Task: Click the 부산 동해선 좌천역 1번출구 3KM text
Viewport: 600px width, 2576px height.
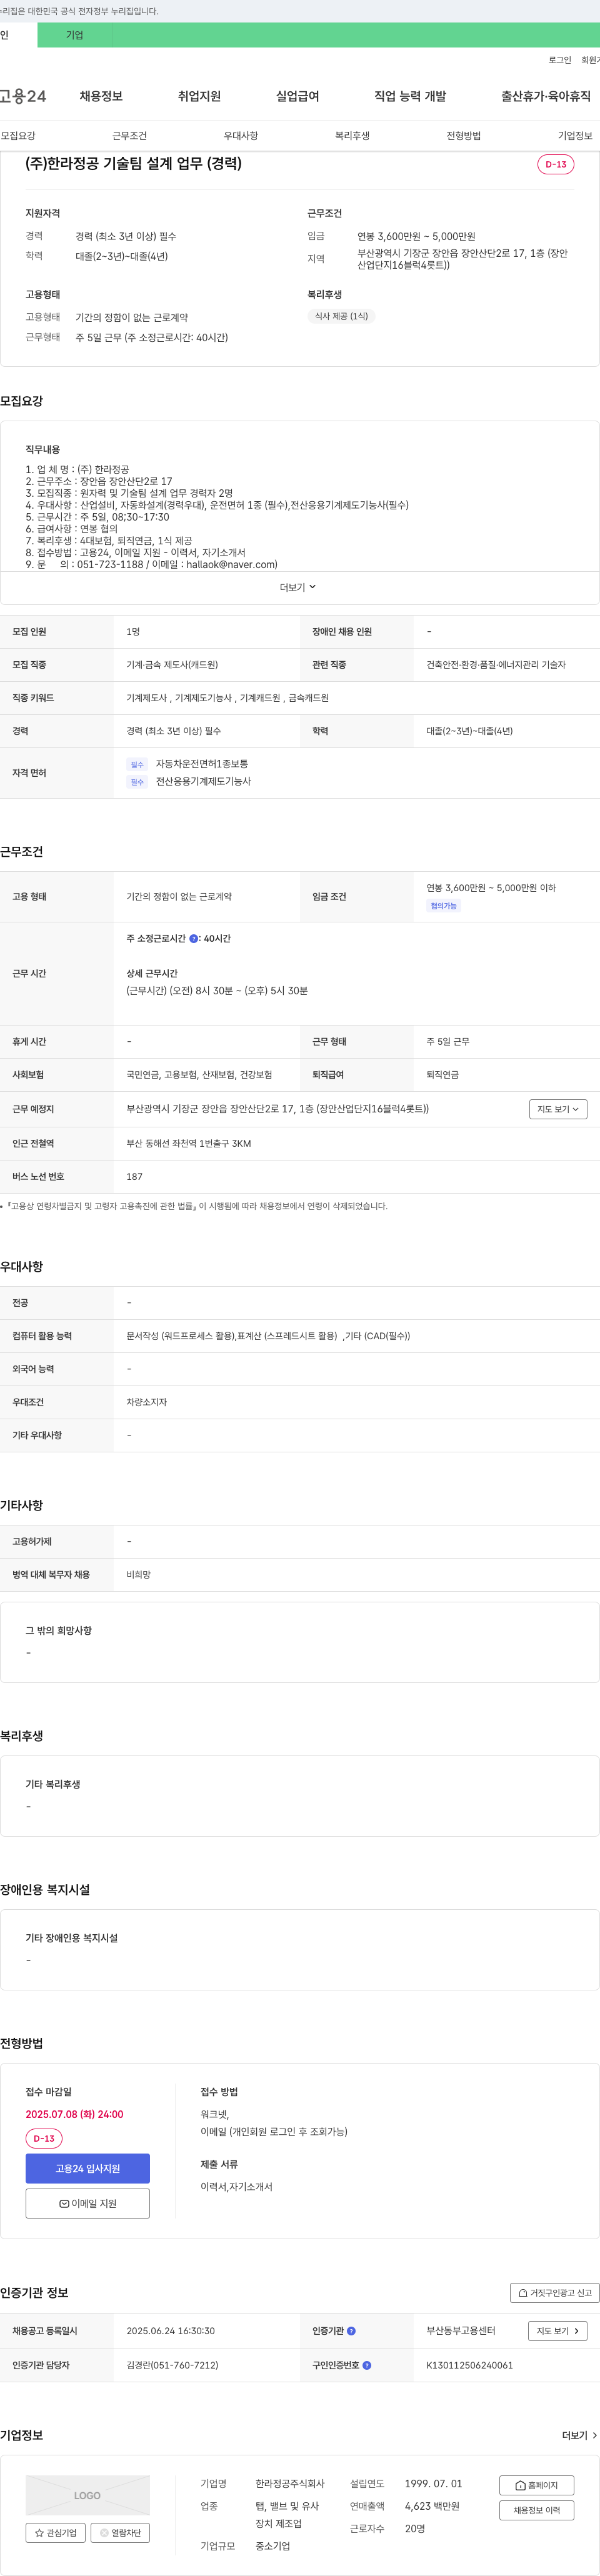Action: point(189,1144)
